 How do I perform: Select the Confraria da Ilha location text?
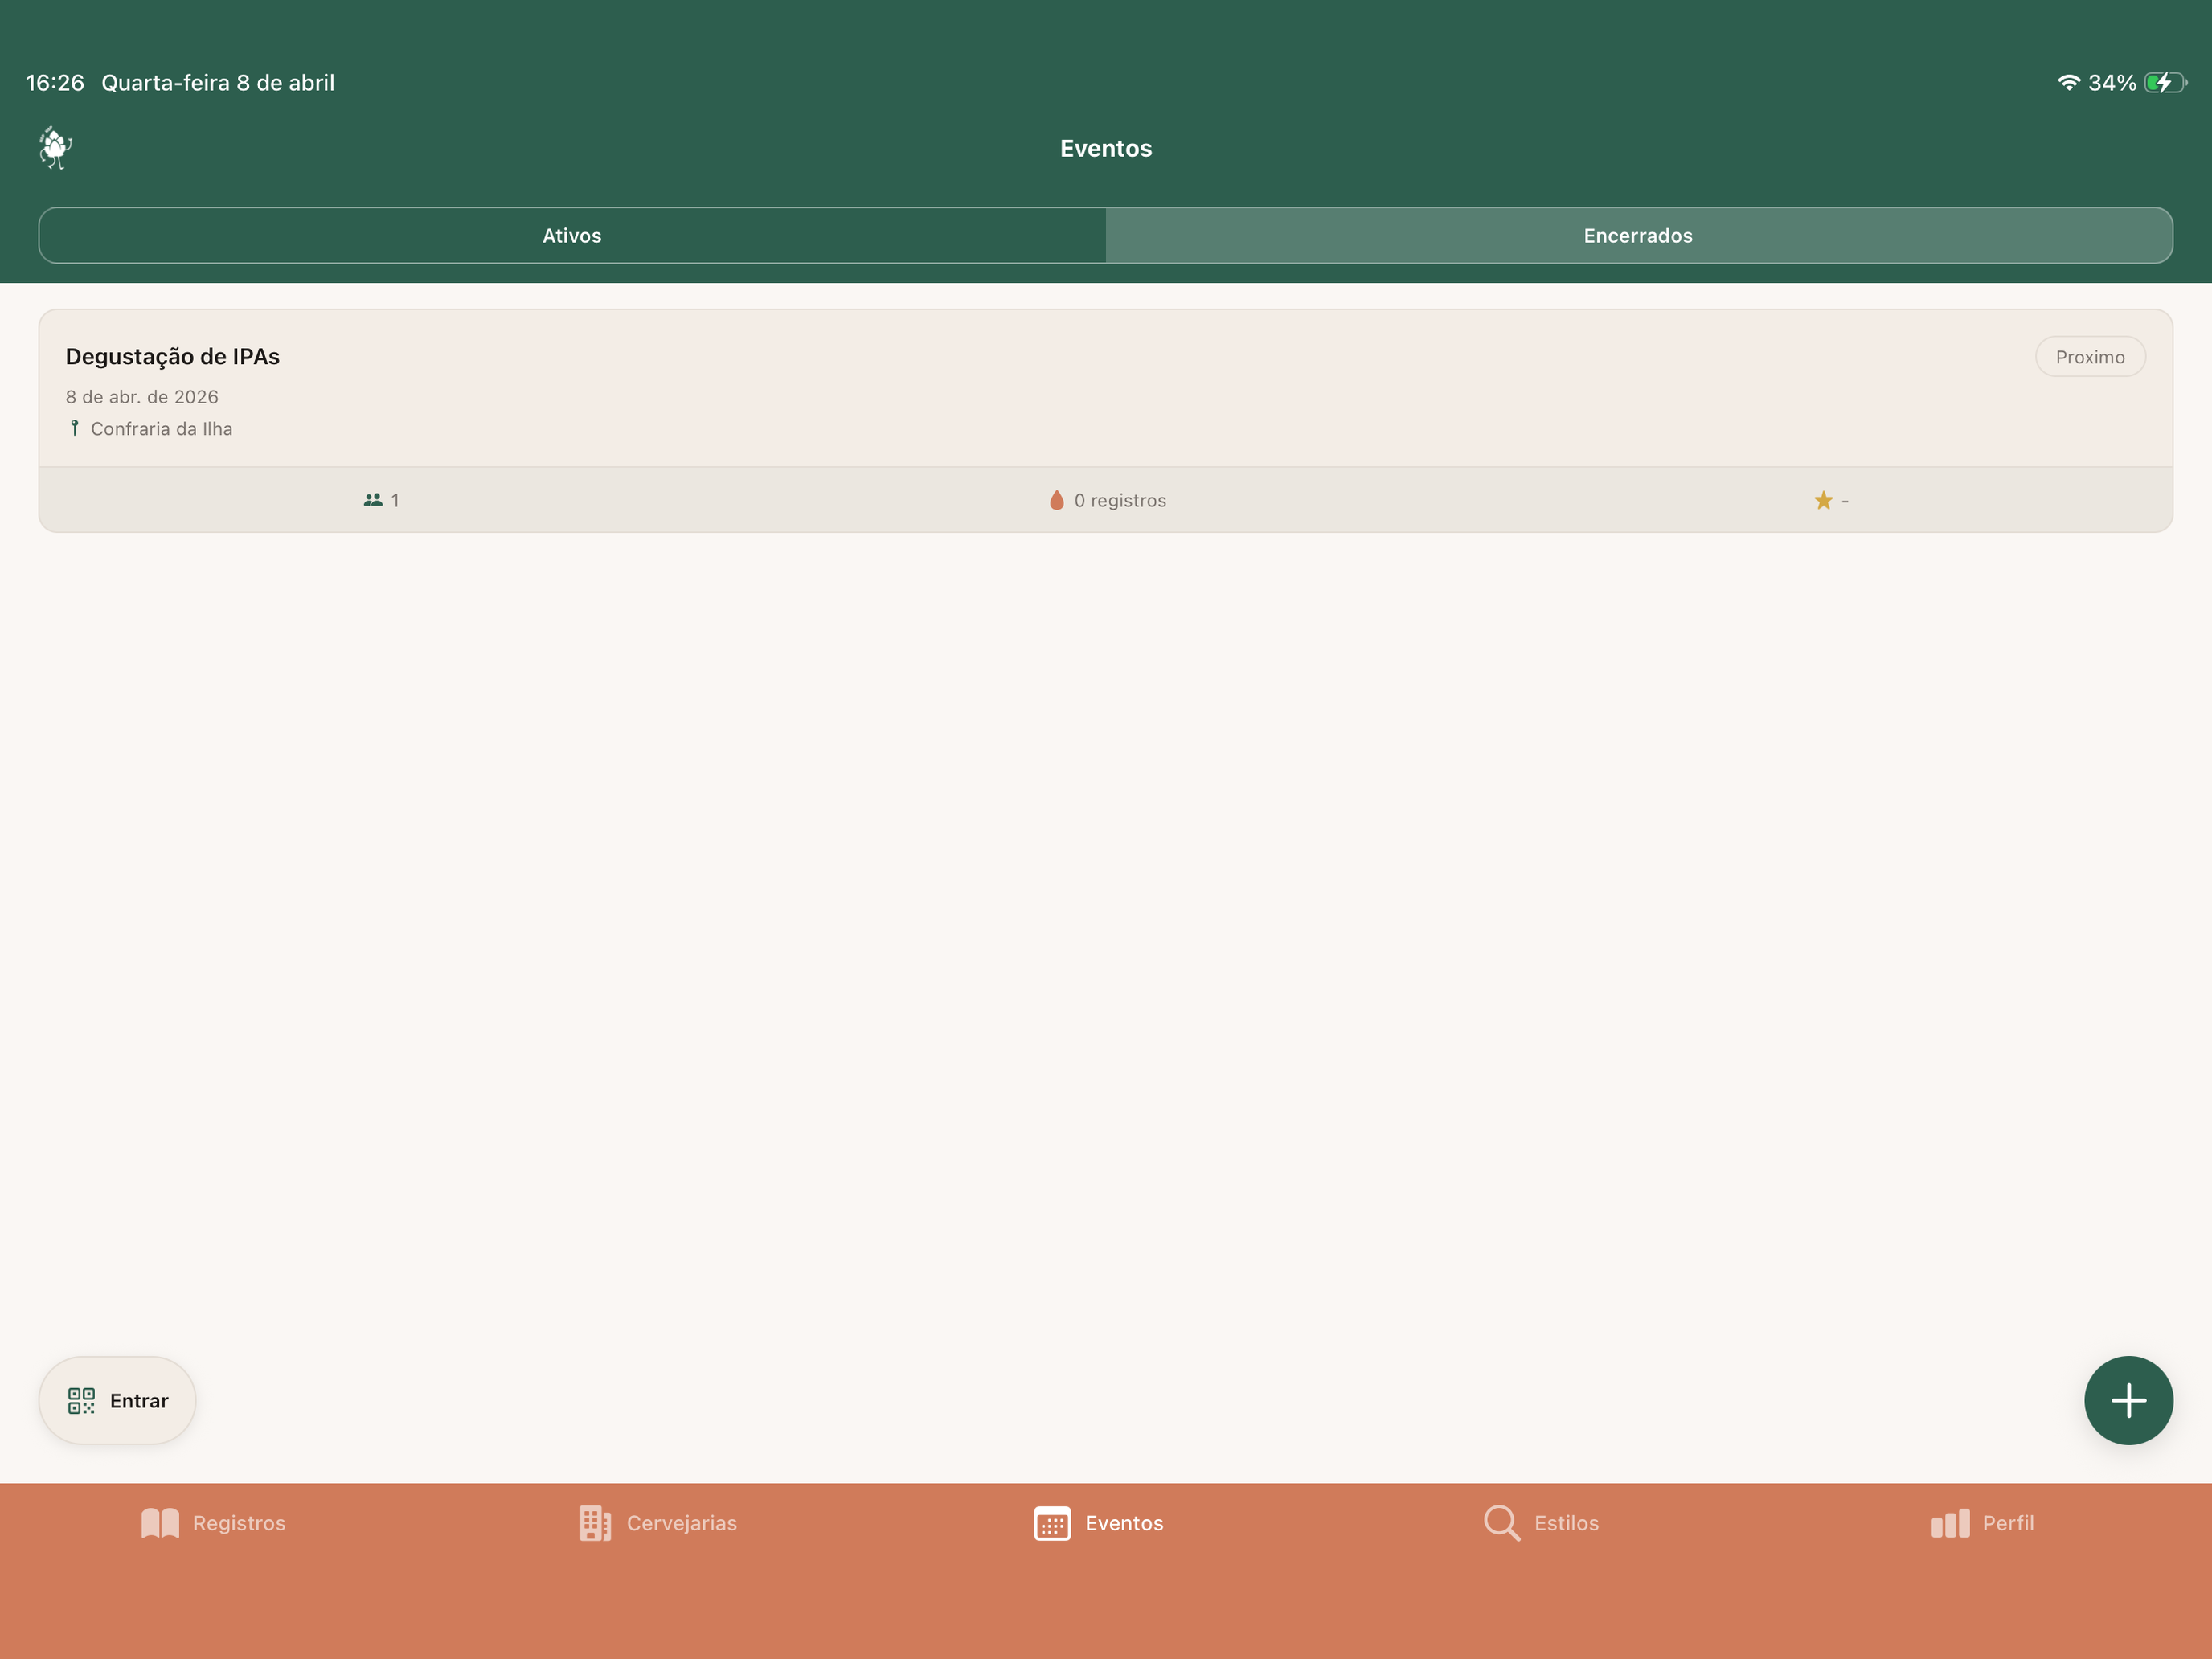[x=162, y=429]
